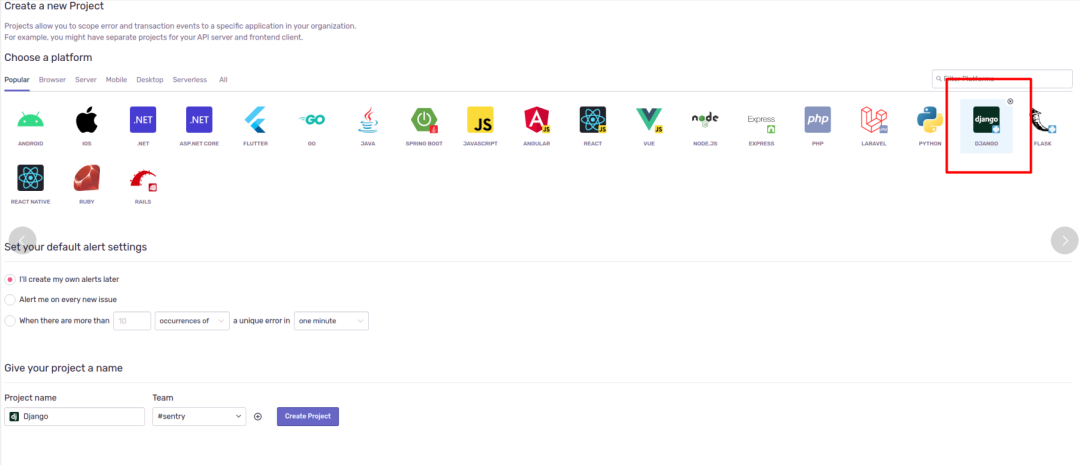Choose the Python platform icon

930,120
